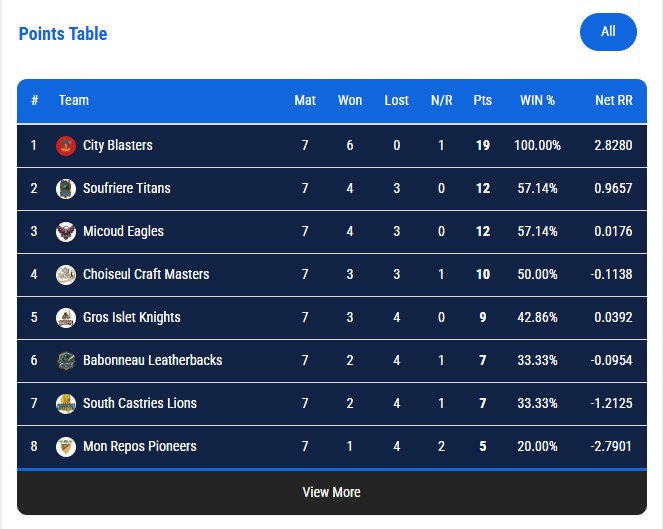Sort by the Net RR column header
The height and width of the screenshot is (529, 663).
(614, 100)
